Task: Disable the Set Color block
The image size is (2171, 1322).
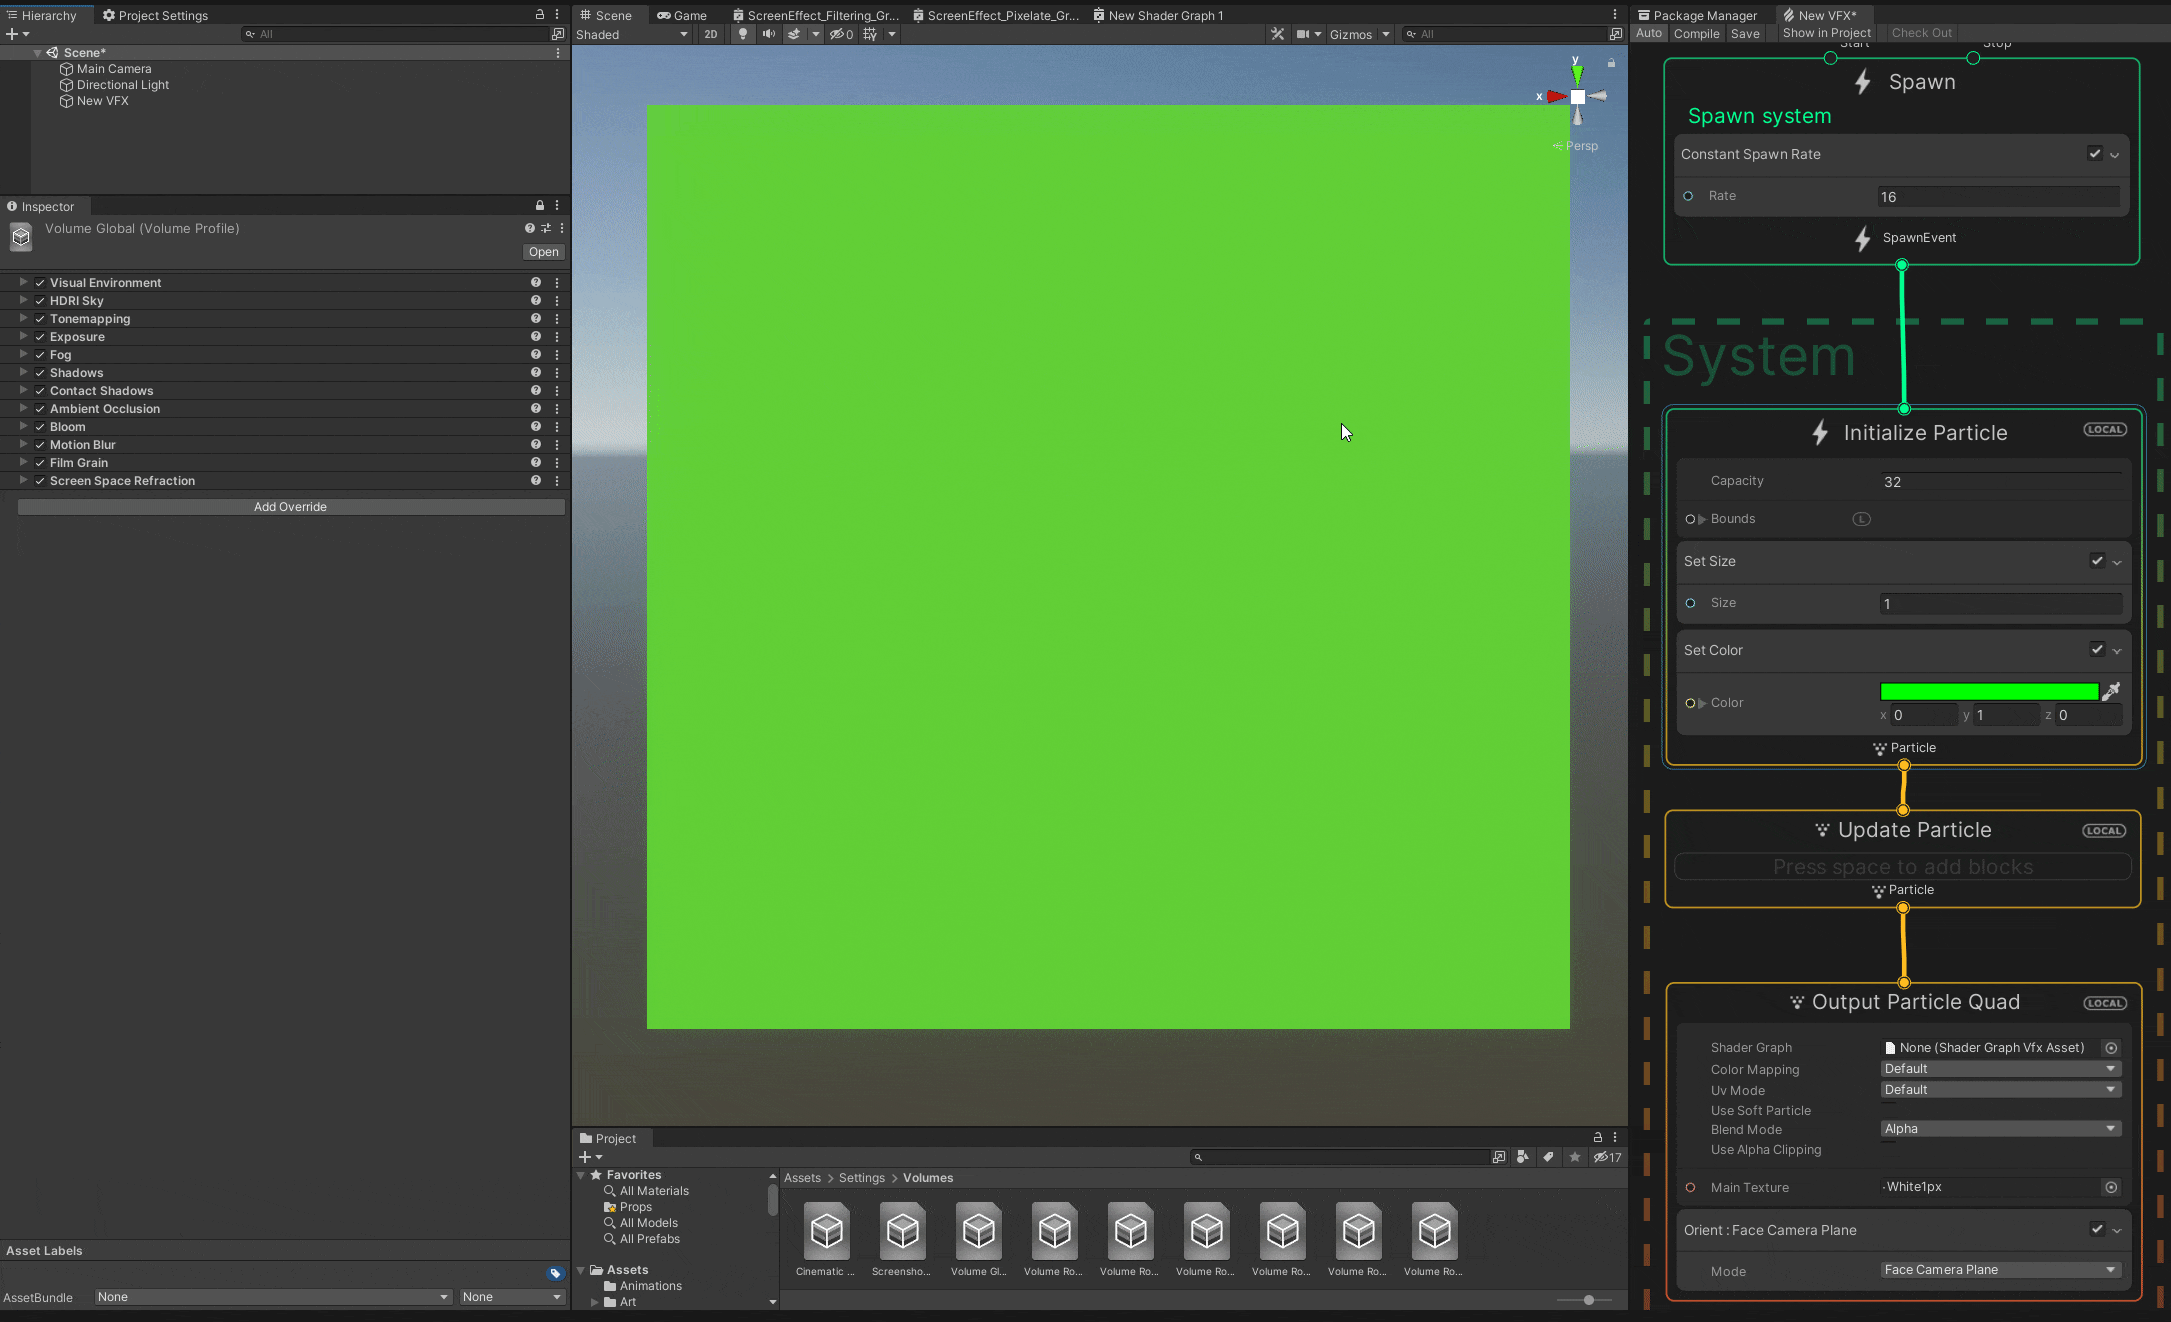Action: tap(2097, 649)
